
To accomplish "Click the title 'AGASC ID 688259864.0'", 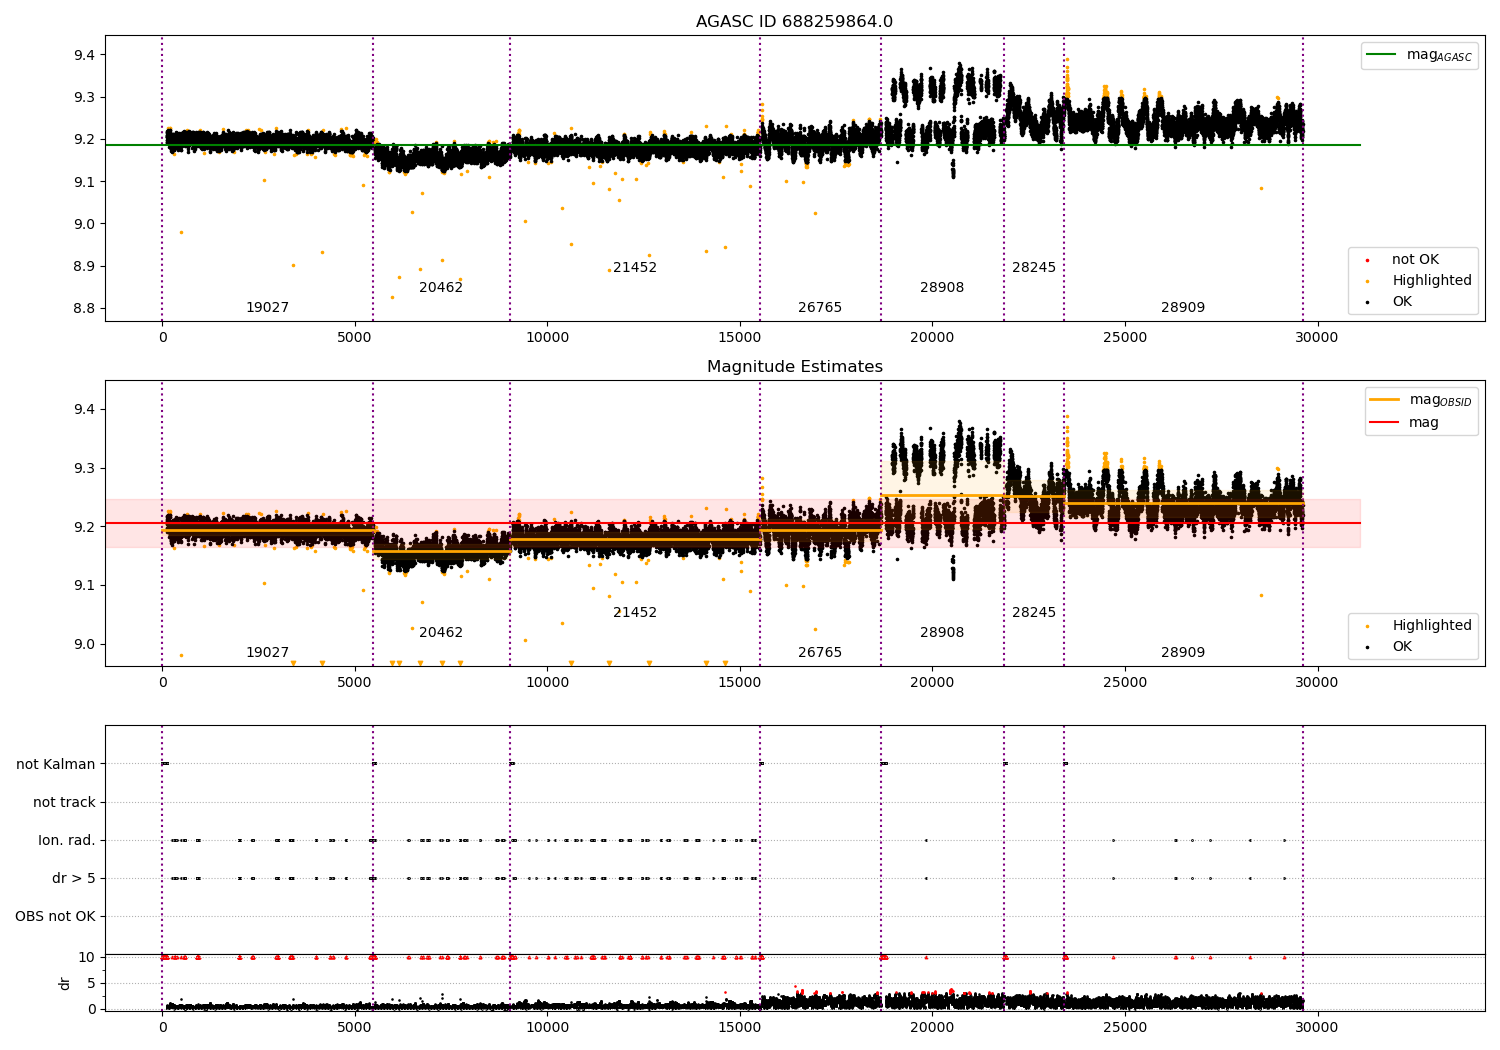I will click(794, 22).
